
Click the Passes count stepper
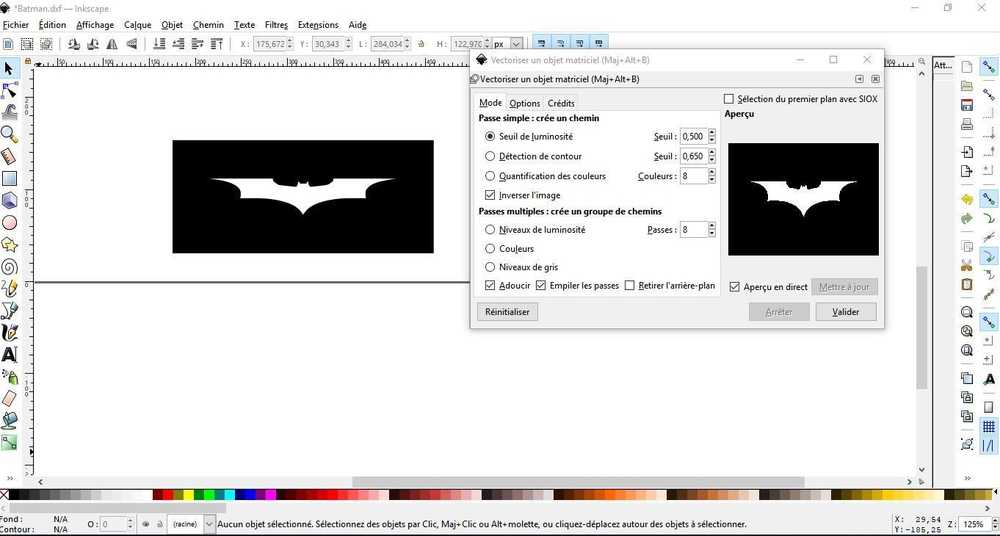click(712, 230)
